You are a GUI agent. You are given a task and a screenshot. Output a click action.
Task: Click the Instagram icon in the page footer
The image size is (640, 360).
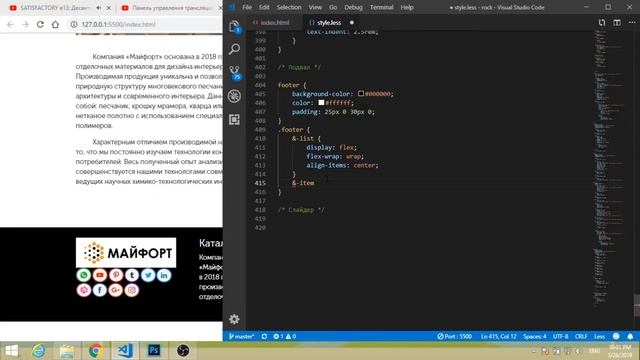pos(132,290)
